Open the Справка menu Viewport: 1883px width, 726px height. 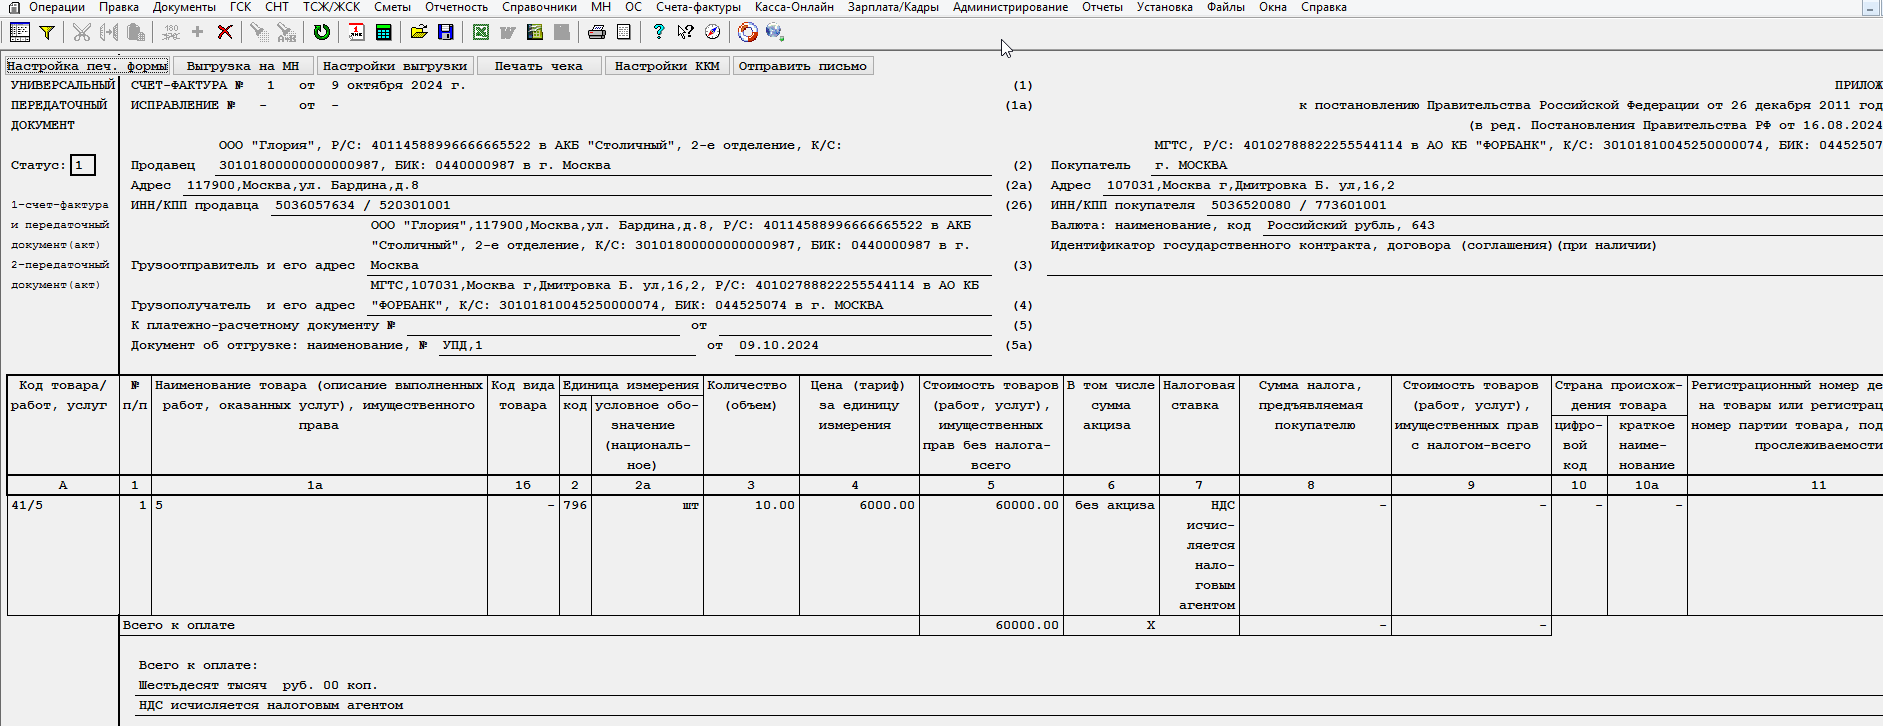pyautogui.click(x=1324, y=7)
